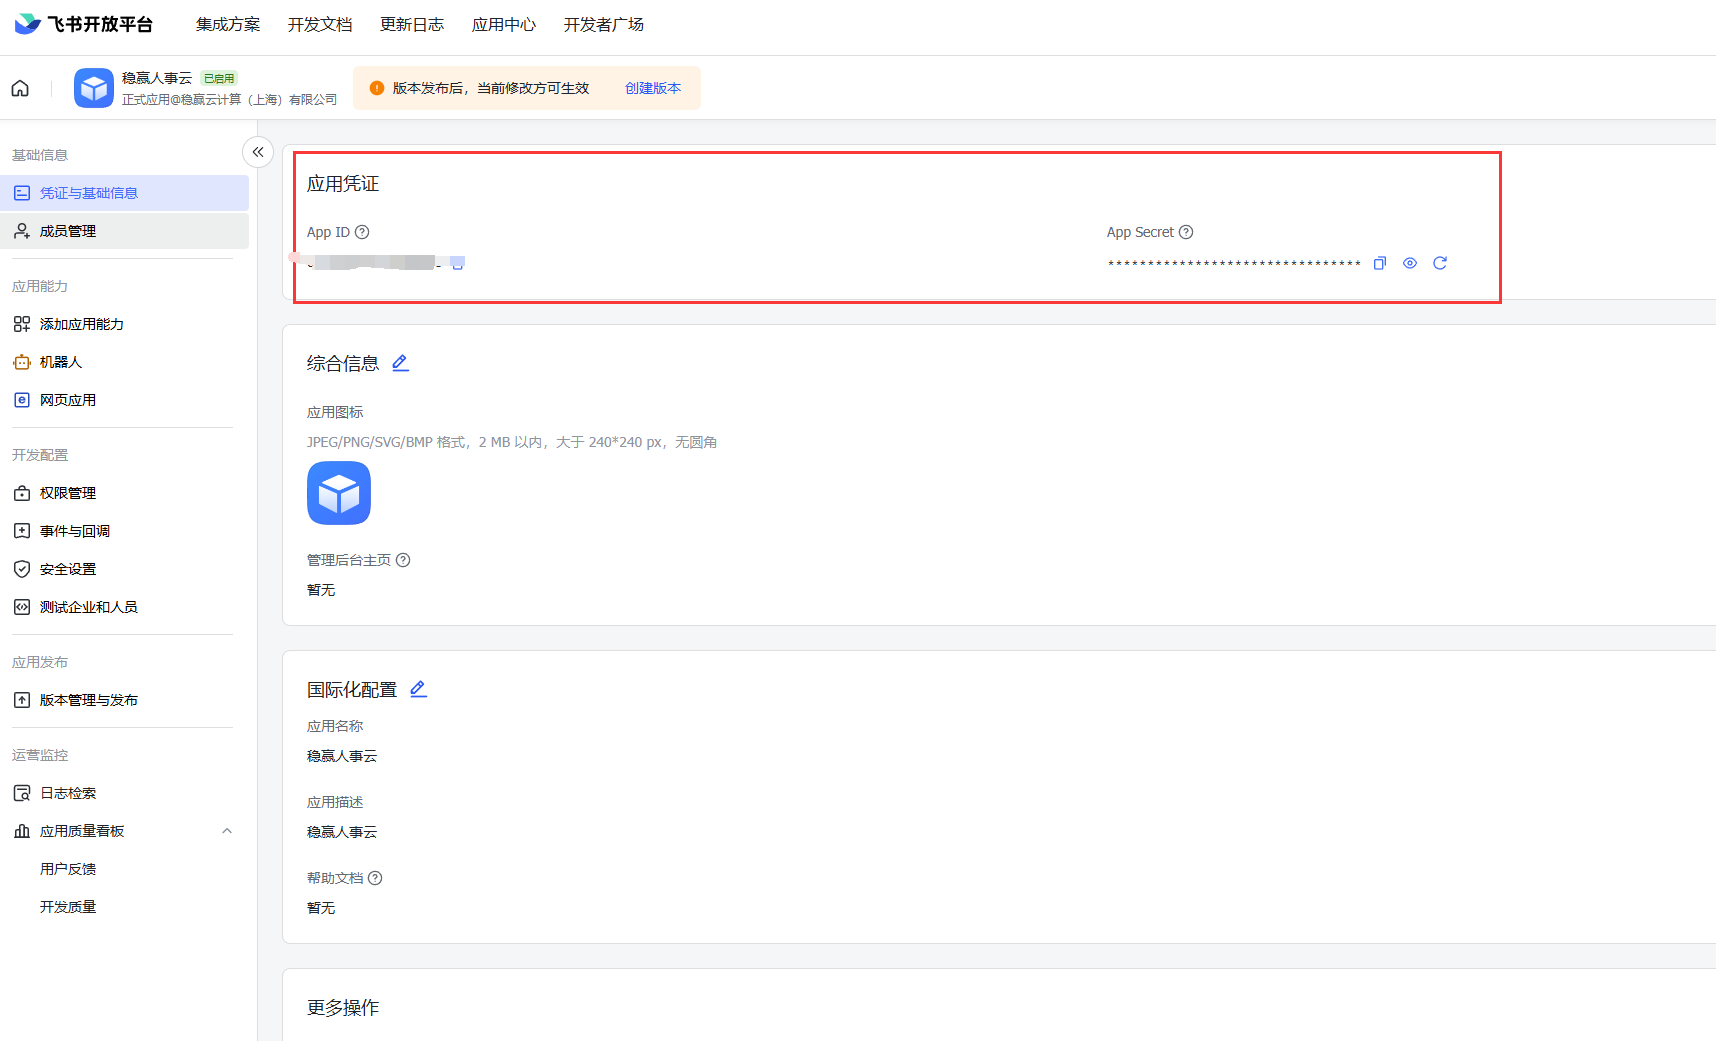Screen dimensions: 1716x1041
Task: Edit 国际化配置 with pencil icon
Action: [418, 689]
